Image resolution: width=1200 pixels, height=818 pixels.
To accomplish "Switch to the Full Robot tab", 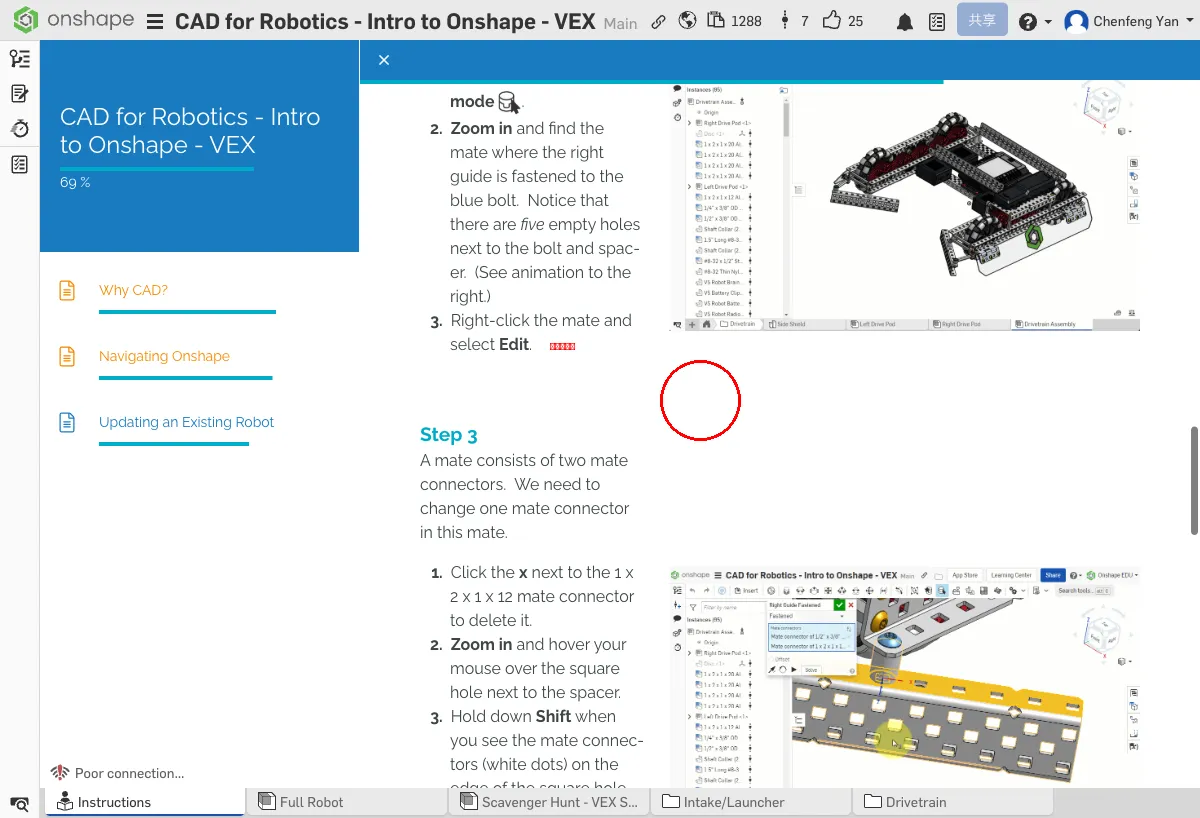I will click(311, 802).
